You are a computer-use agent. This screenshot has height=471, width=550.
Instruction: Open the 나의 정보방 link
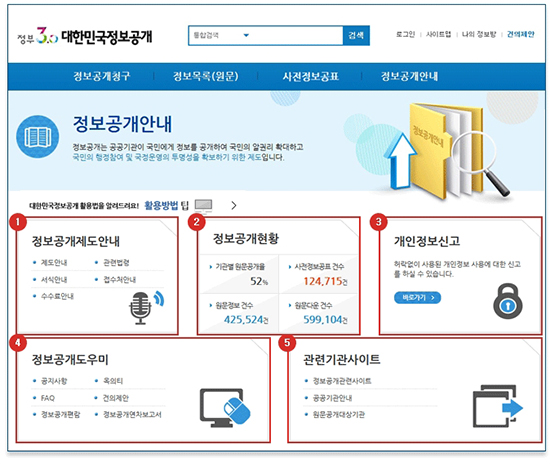pyautogui.click(x=479, y=34)
